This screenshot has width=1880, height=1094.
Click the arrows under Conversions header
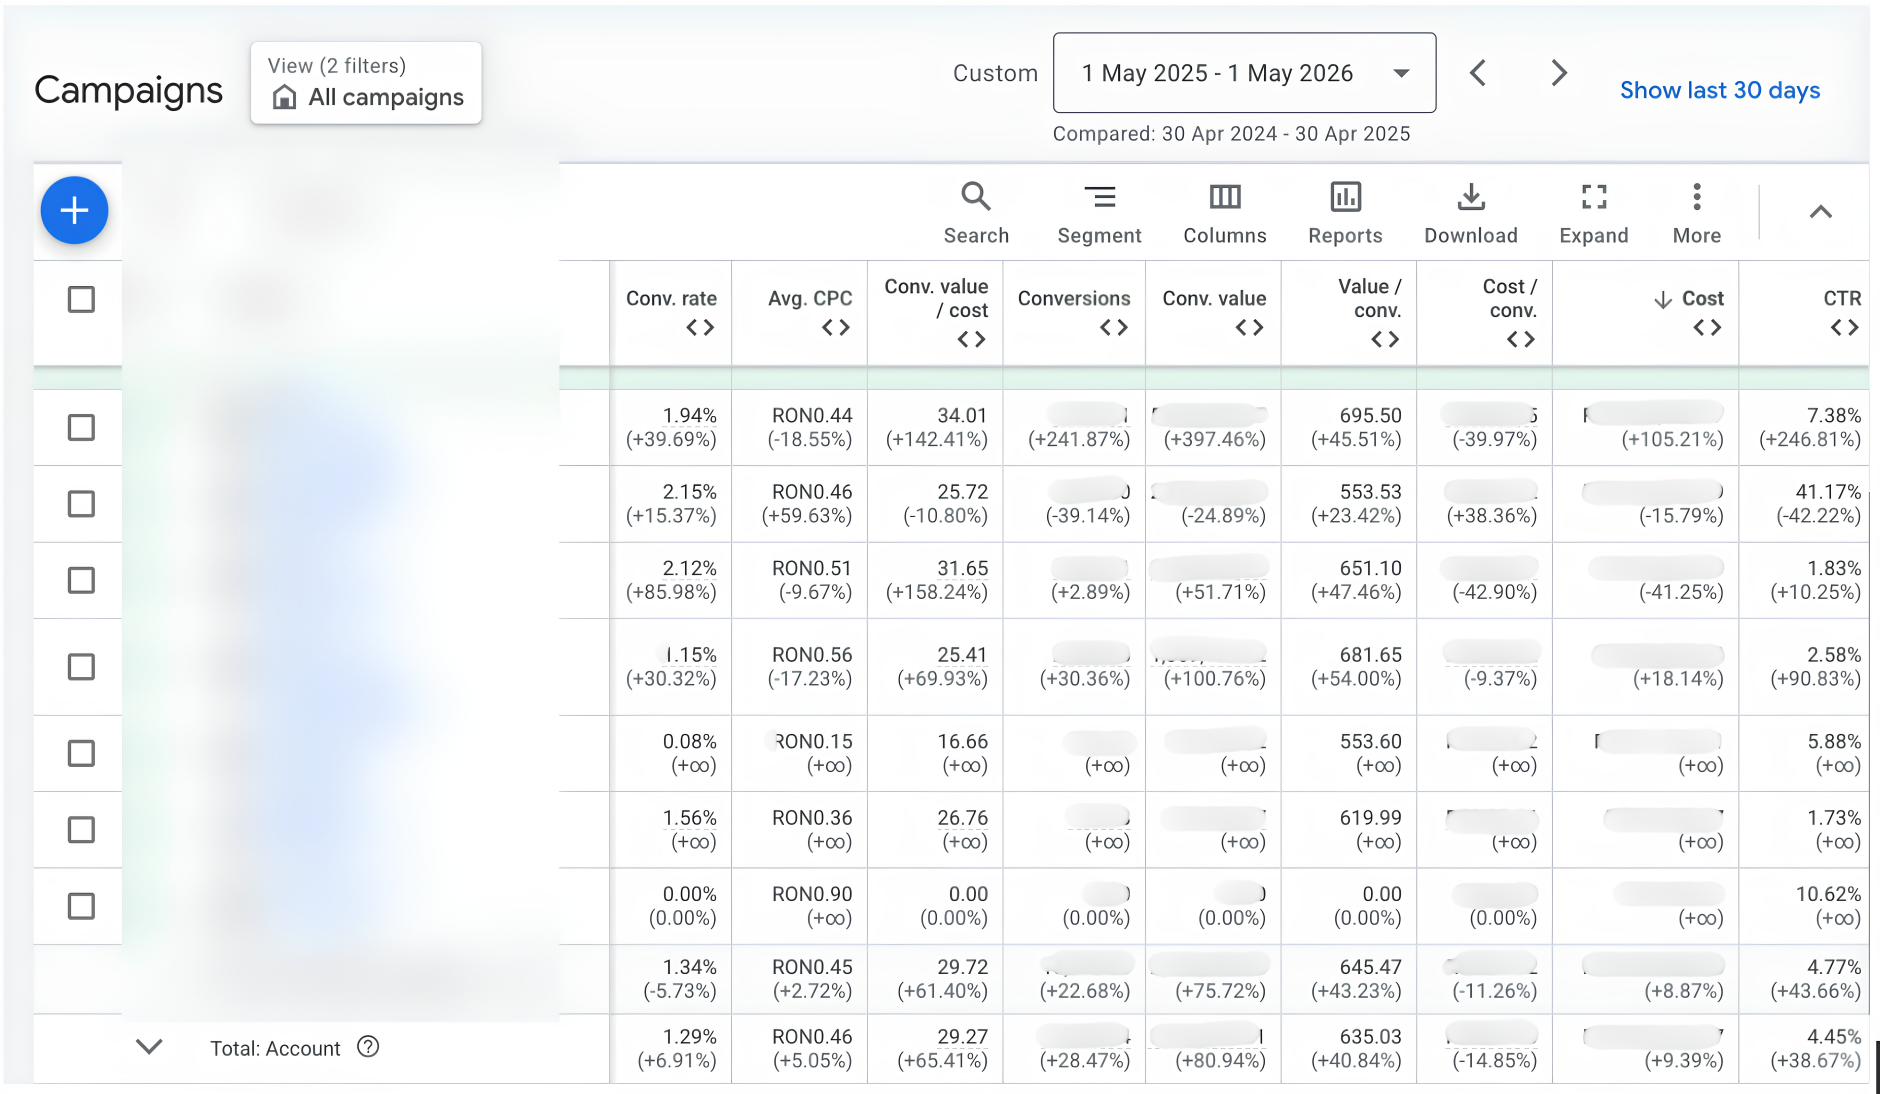(x=1113, y=328)
